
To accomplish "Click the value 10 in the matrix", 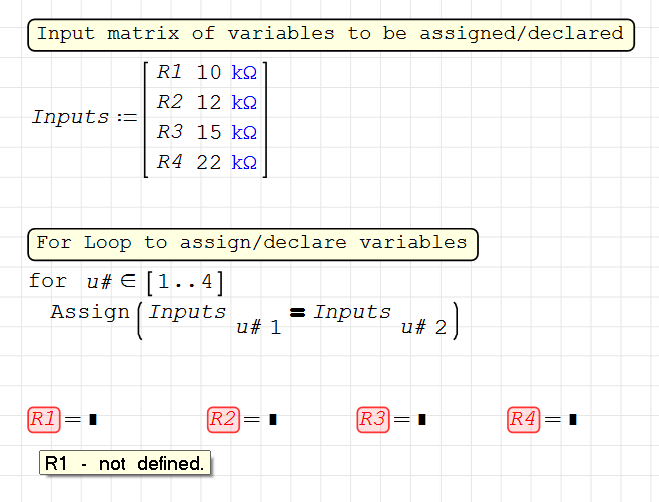I will coord(209,73).
